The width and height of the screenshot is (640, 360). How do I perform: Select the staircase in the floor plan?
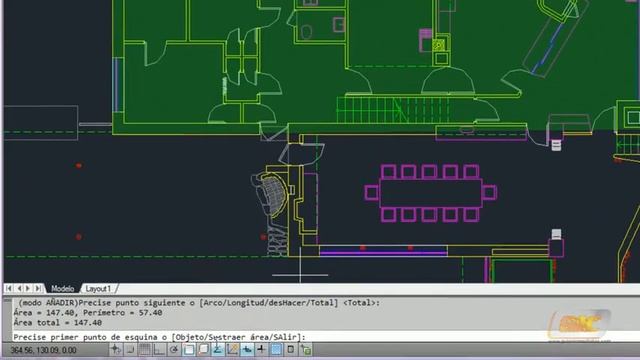tap(393, 110)
